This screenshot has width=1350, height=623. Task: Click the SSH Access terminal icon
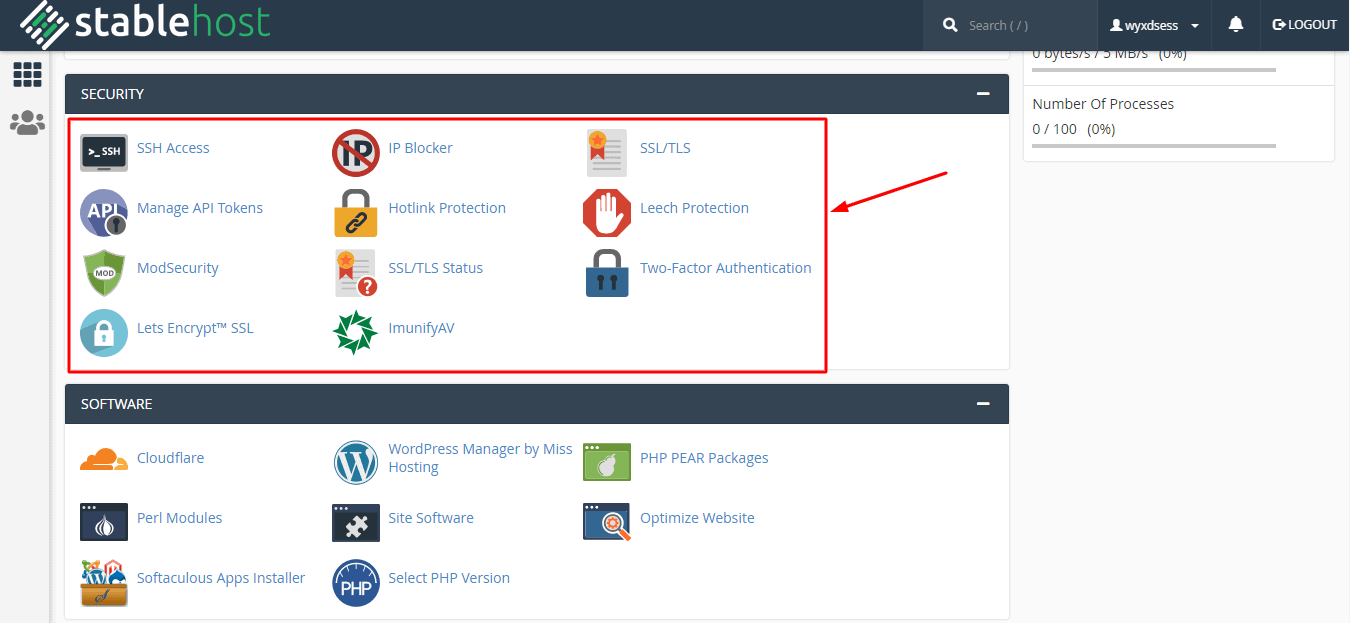pyautogui.click(x=104, y=152)
